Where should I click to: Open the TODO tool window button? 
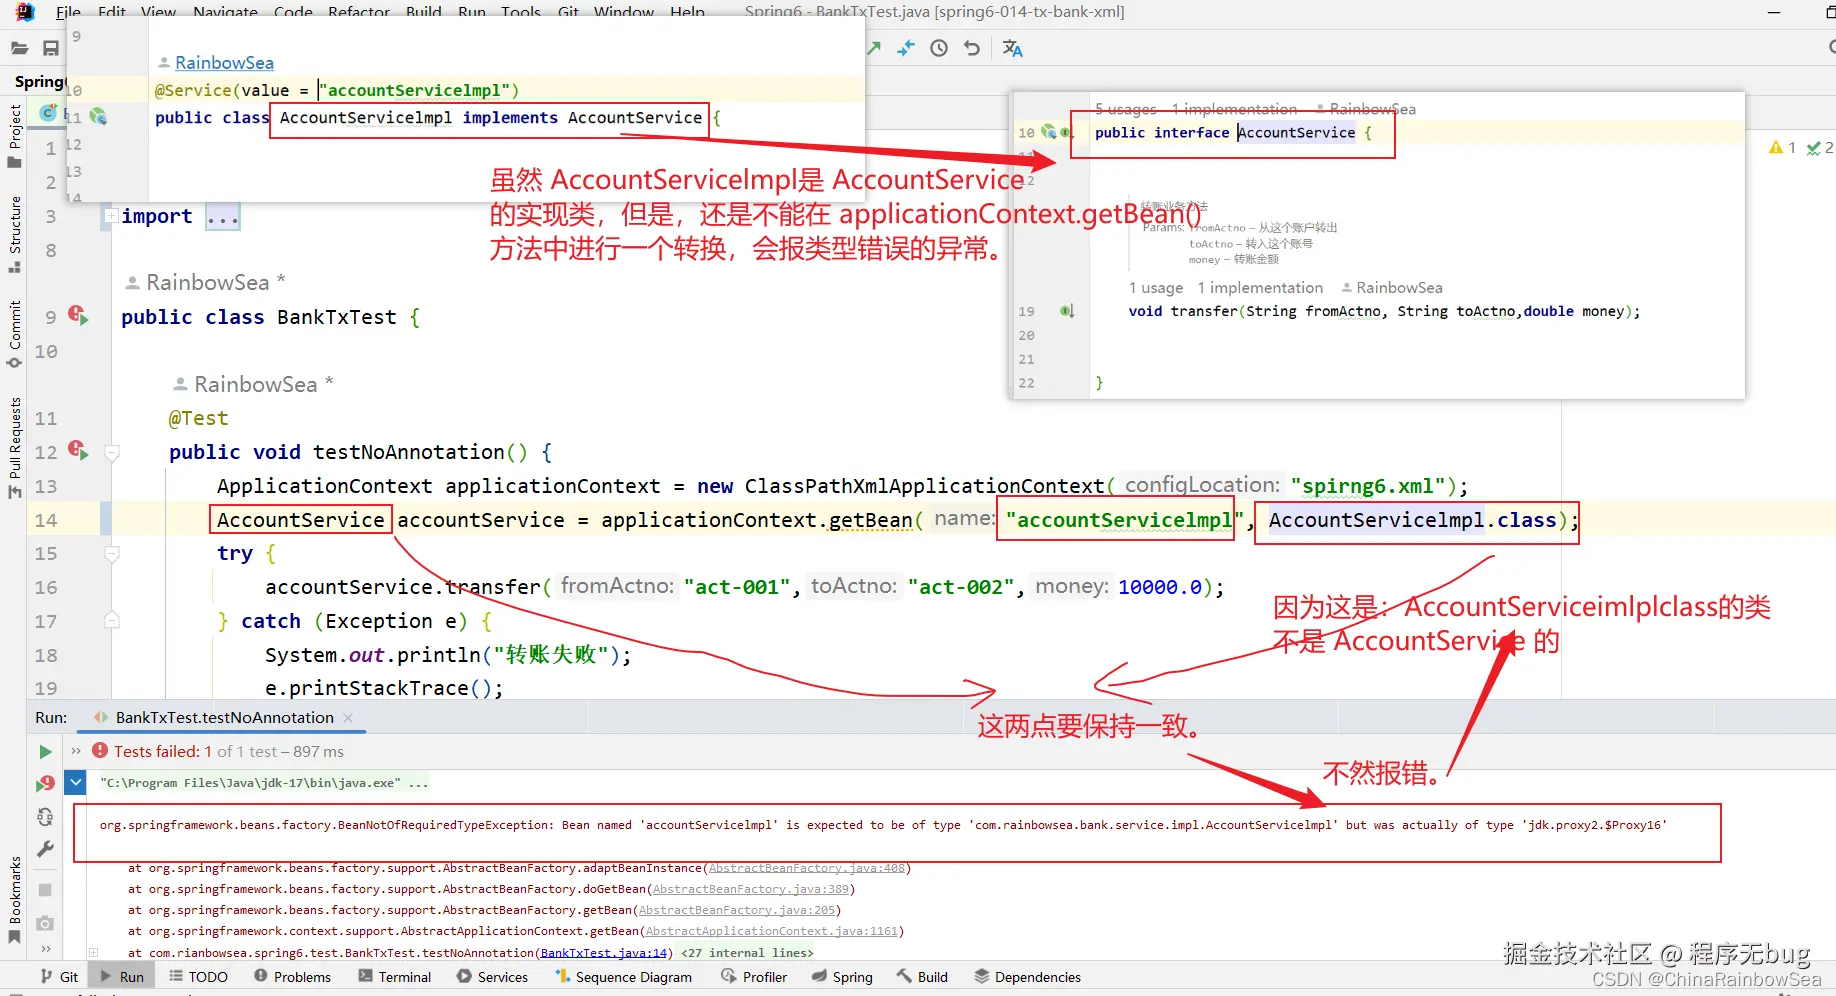point(198,977)
